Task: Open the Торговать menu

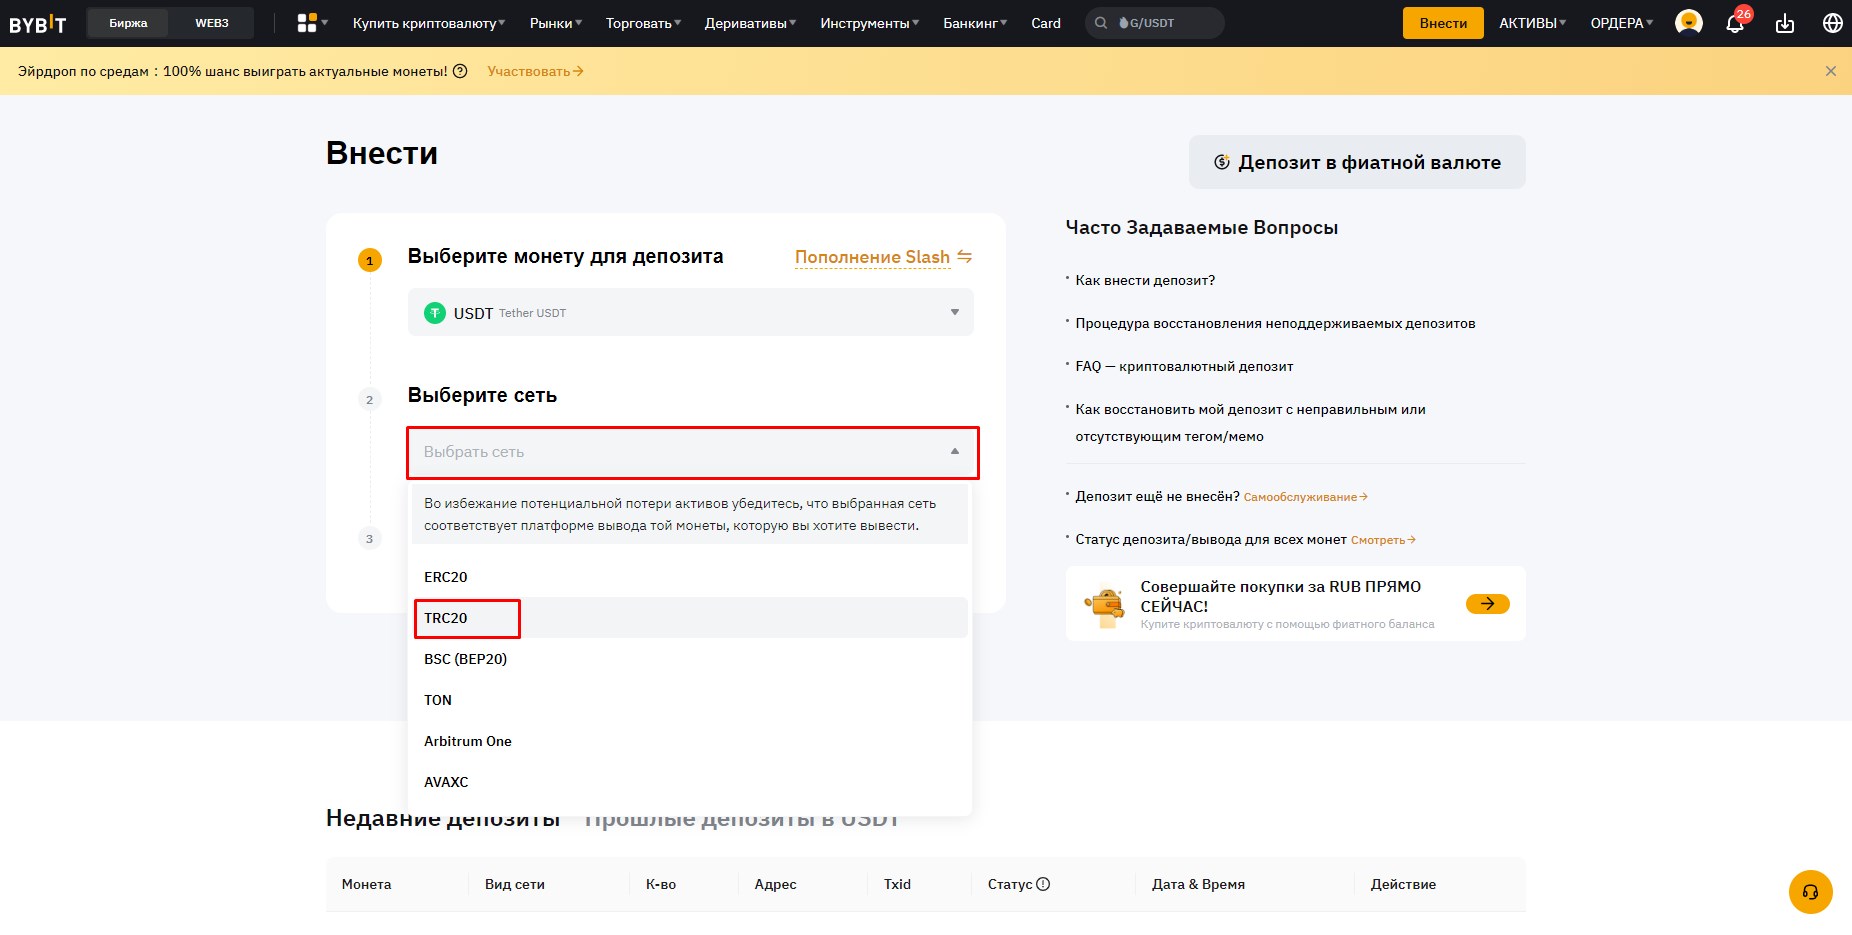Action: click(x=643, y=23)
